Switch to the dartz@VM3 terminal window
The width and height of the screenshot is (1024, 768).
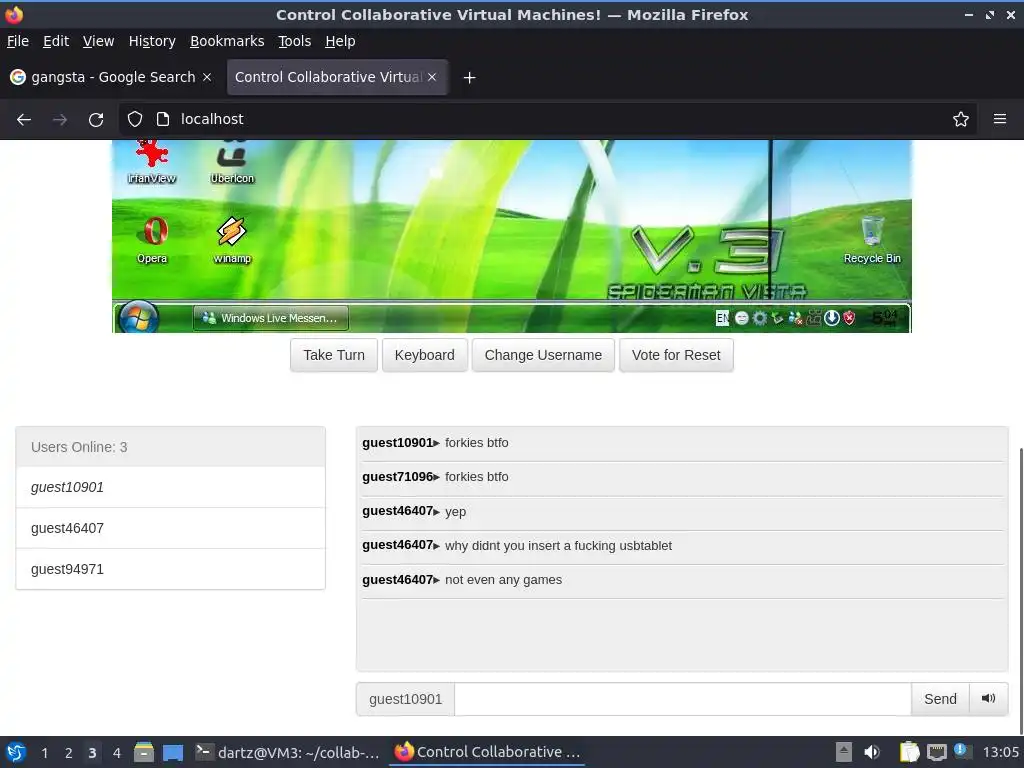288,752
